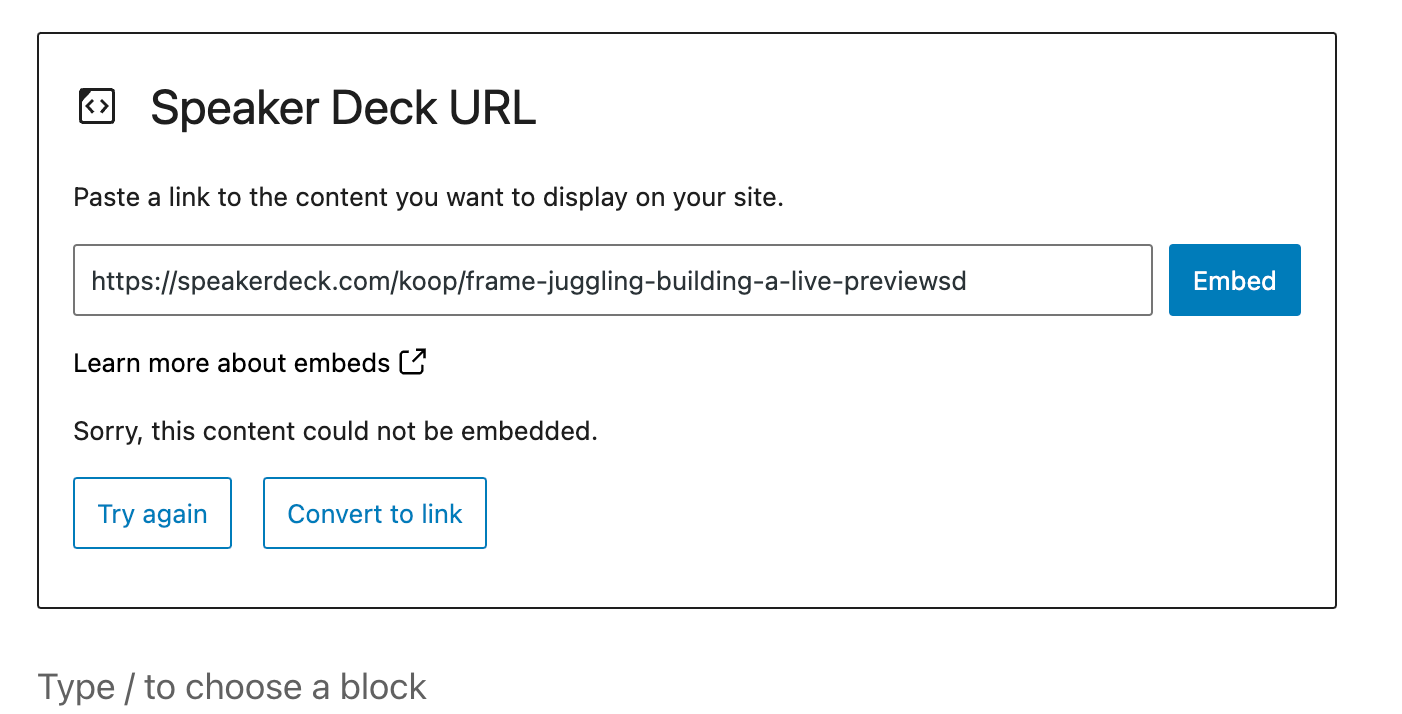Click the Type / to choose a block area
Image resolution: width=1402 pixels, height=714 pixels.
click(x=231, y=686)
